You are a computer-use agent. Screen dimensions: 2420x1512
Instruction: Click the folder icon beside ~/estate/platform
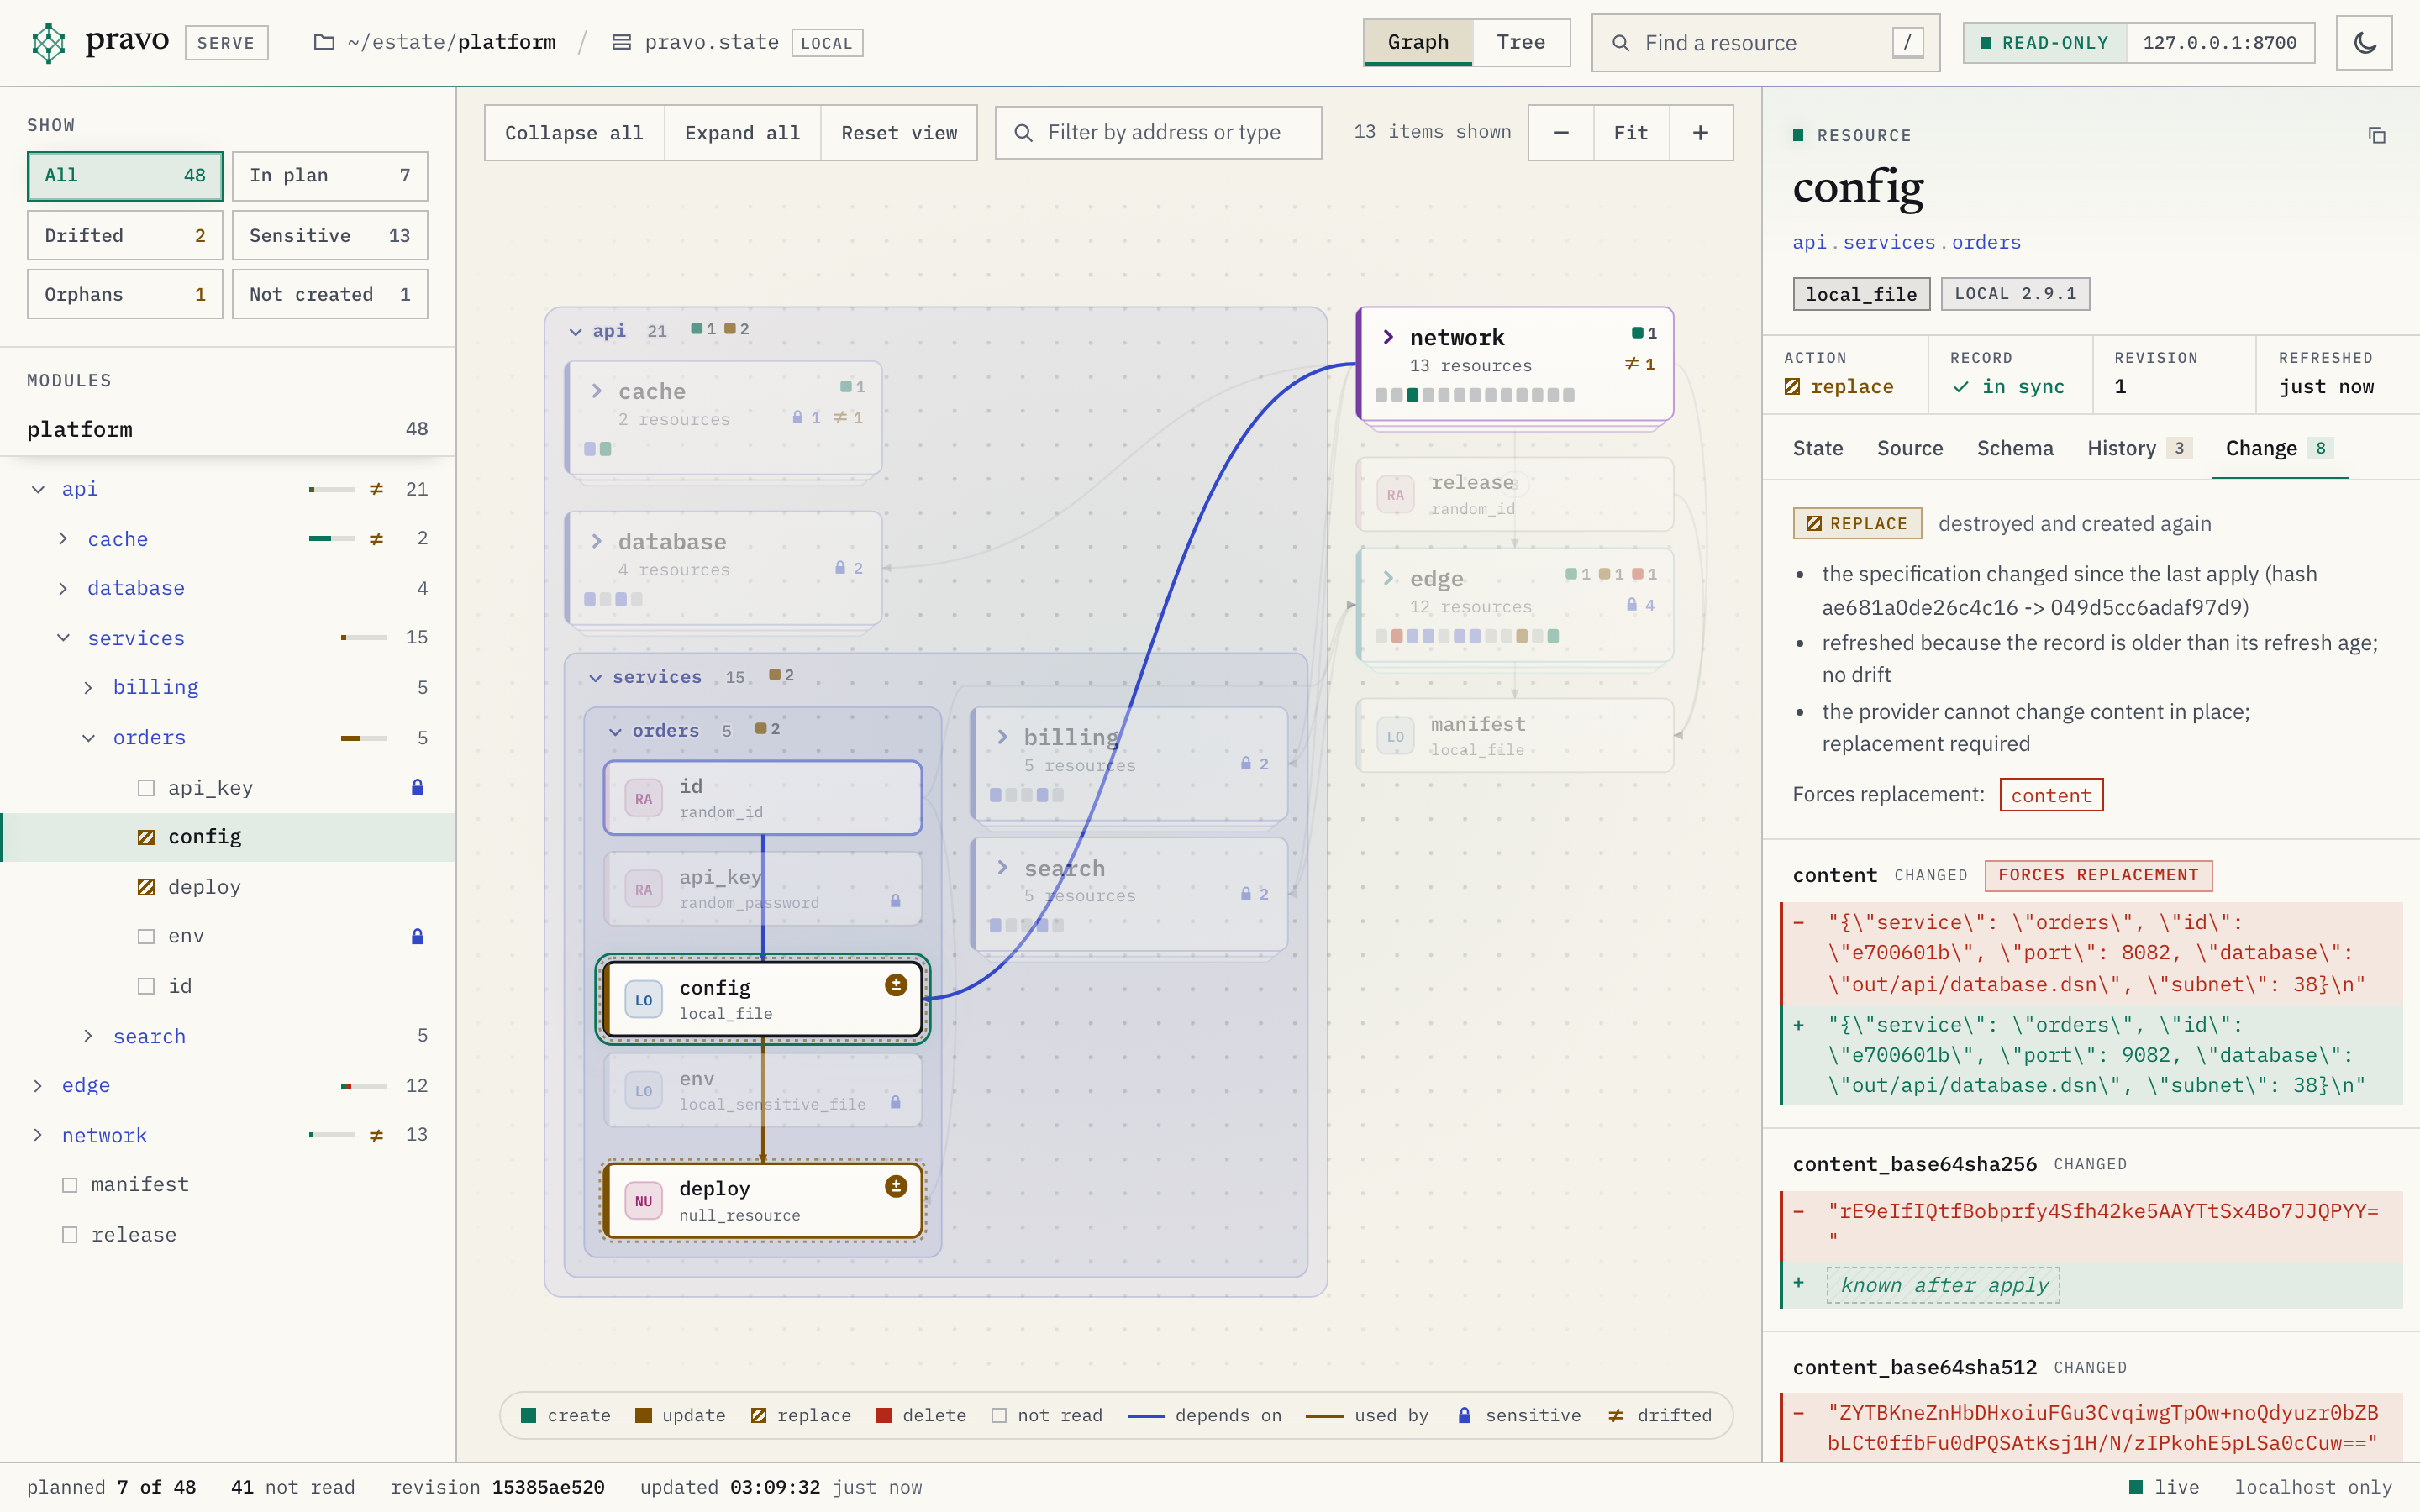324,43
